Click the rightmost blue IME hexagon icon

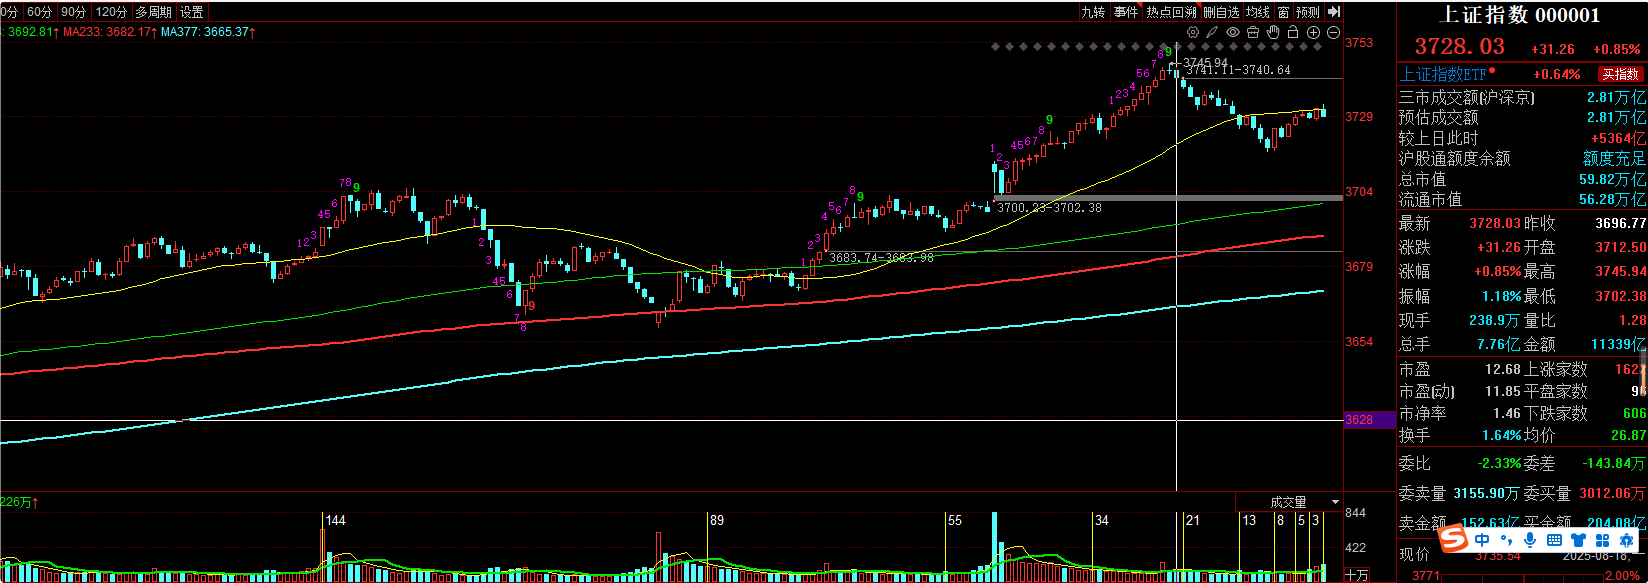[1626, 540]
